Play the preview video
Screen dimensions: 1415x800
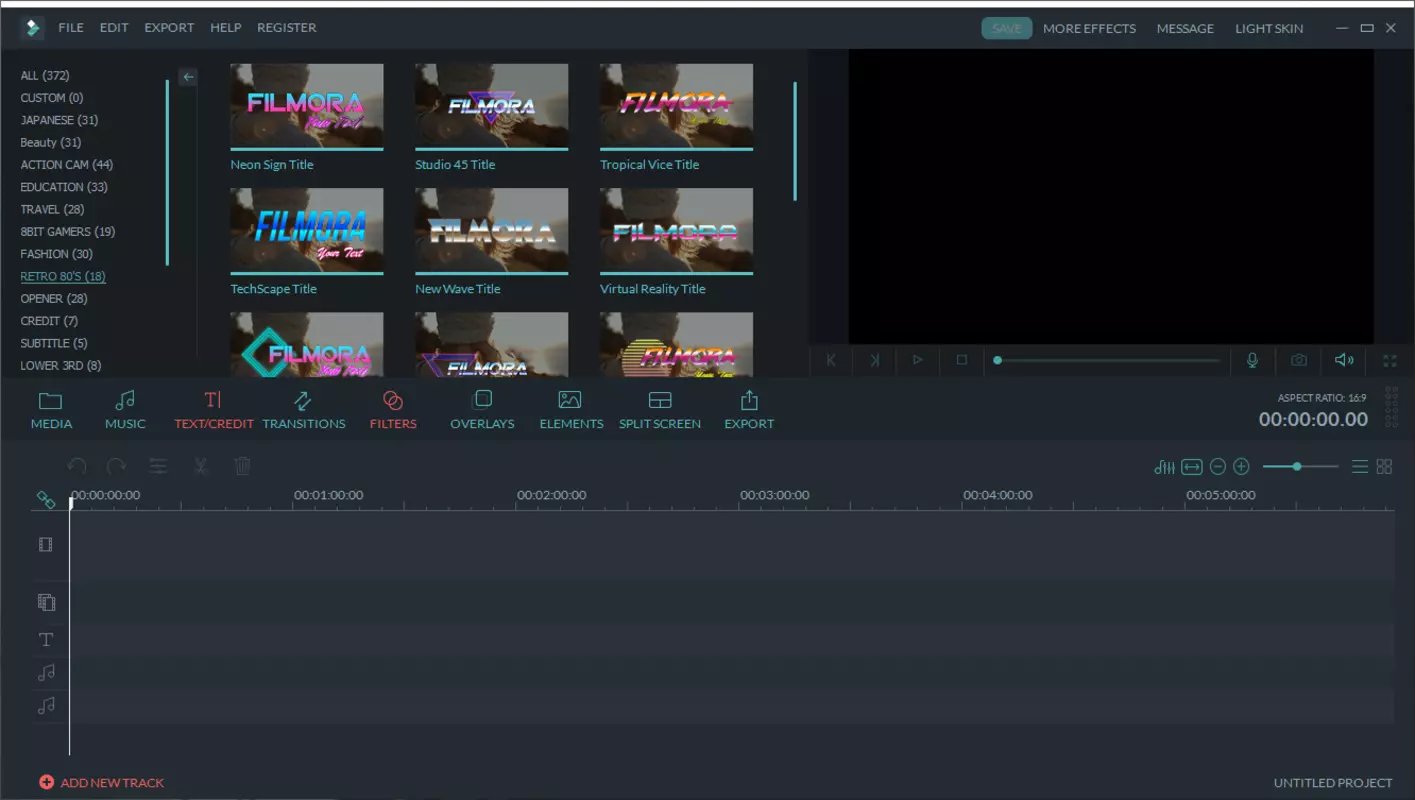[918, 360]
